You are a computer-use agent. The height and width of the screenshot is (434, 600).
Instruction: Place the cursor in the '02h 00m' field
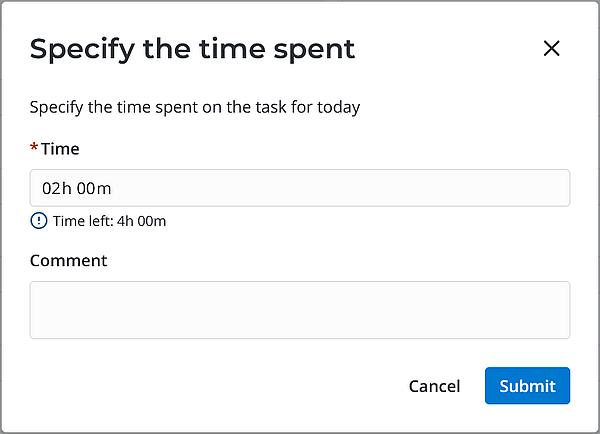pyautogui.click(x=300, y=188)
